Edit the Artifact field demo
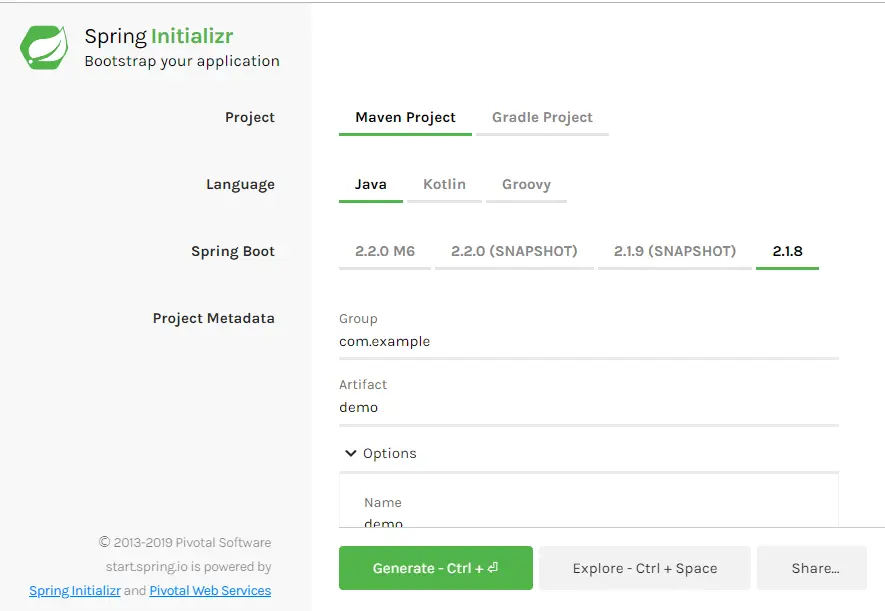Screen dimensions: 885x611 point(589,408)
